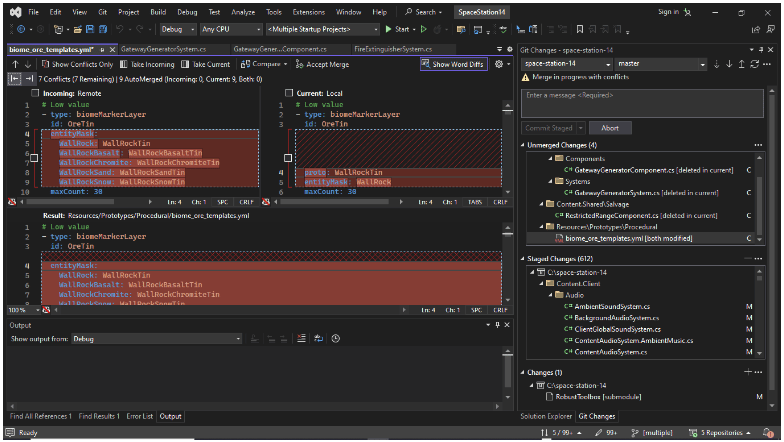Click focus right pane icon in merge editor

coord(28,78)
